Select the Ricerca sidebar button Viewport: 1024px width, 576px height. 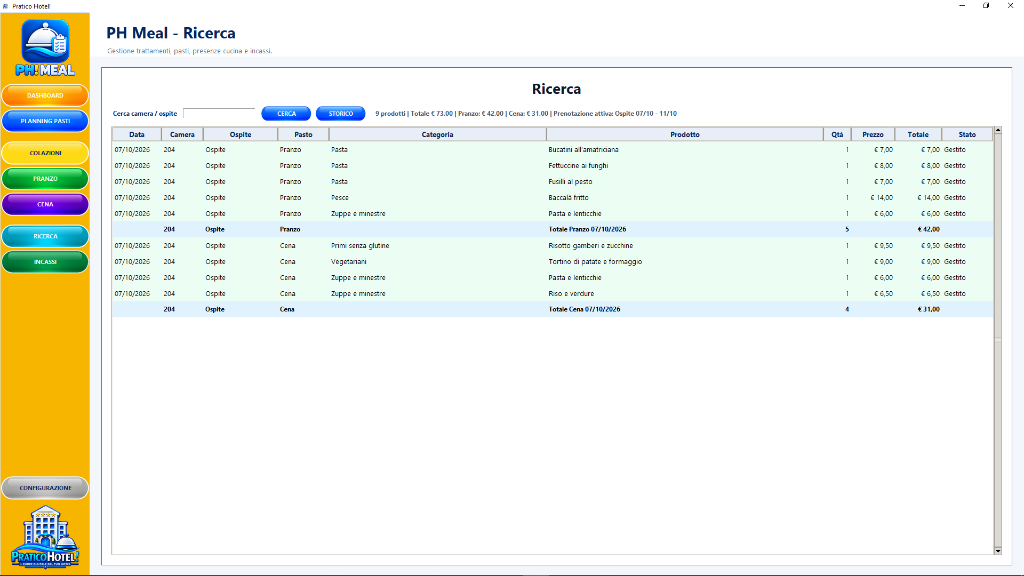point(45,236)
